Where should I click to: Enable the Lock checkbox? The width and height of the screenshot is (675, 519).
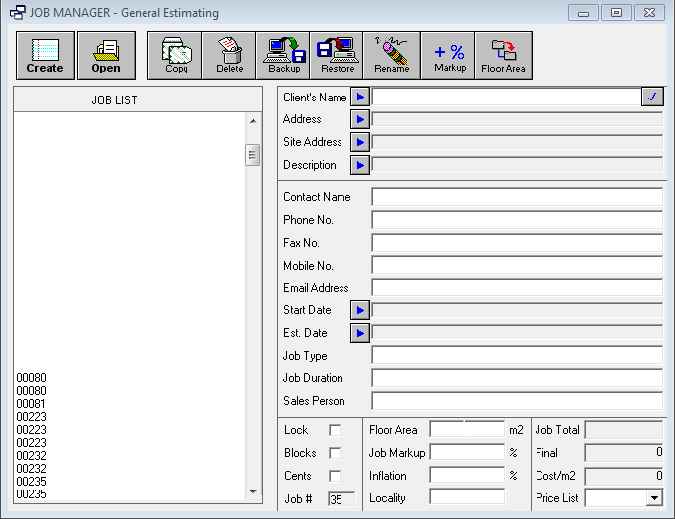coord(335,430)
